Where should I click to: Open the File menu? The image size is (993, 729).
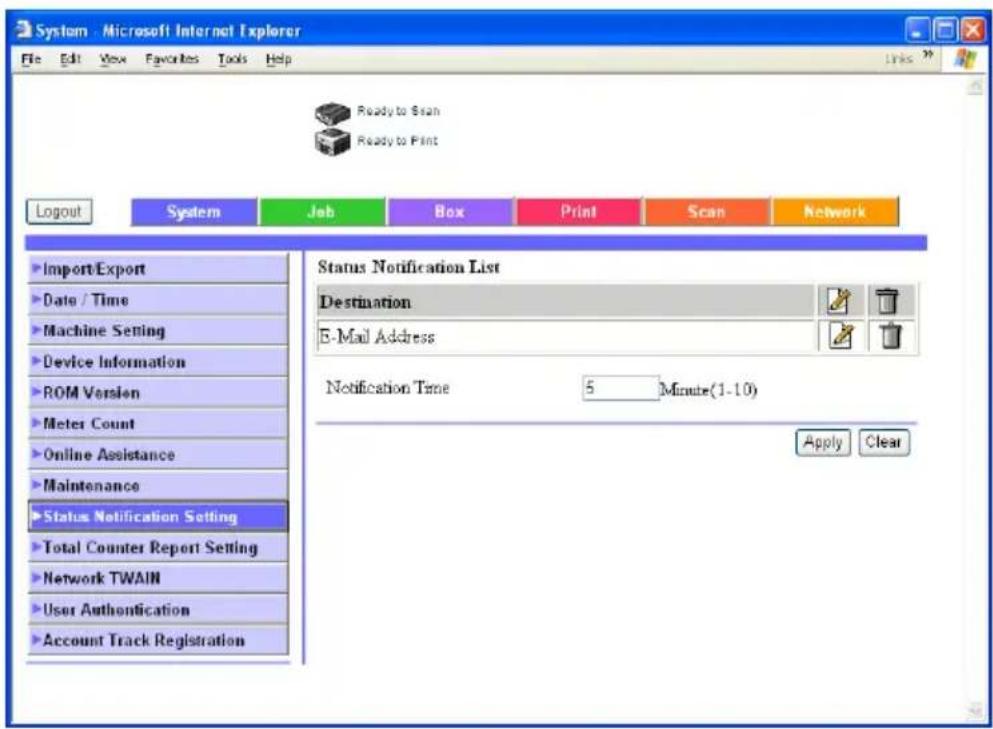(x=31, y=59)
